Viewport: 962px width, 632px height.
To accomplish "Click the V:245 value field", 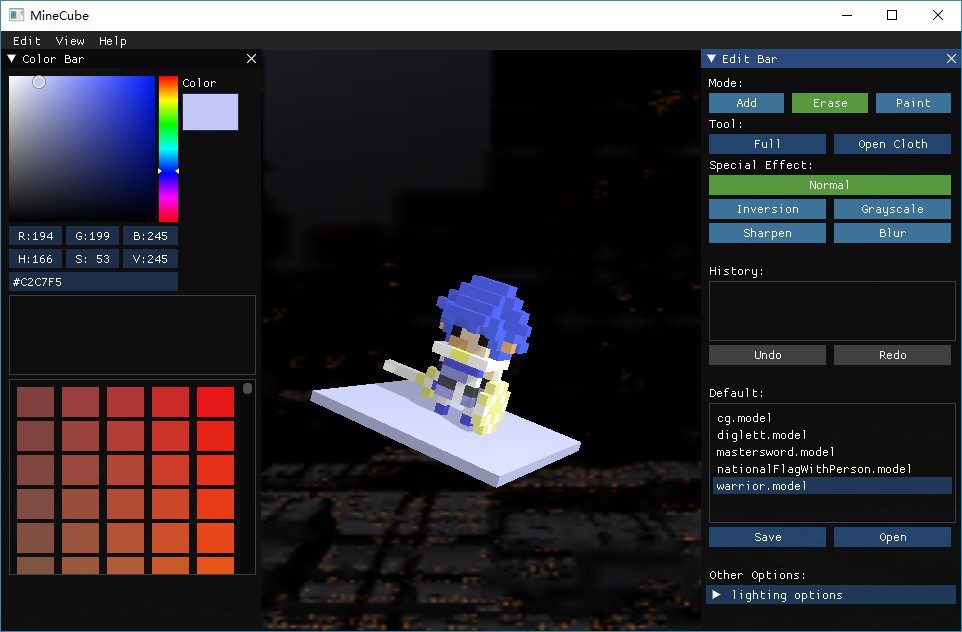I will click(x=150, y=259).
